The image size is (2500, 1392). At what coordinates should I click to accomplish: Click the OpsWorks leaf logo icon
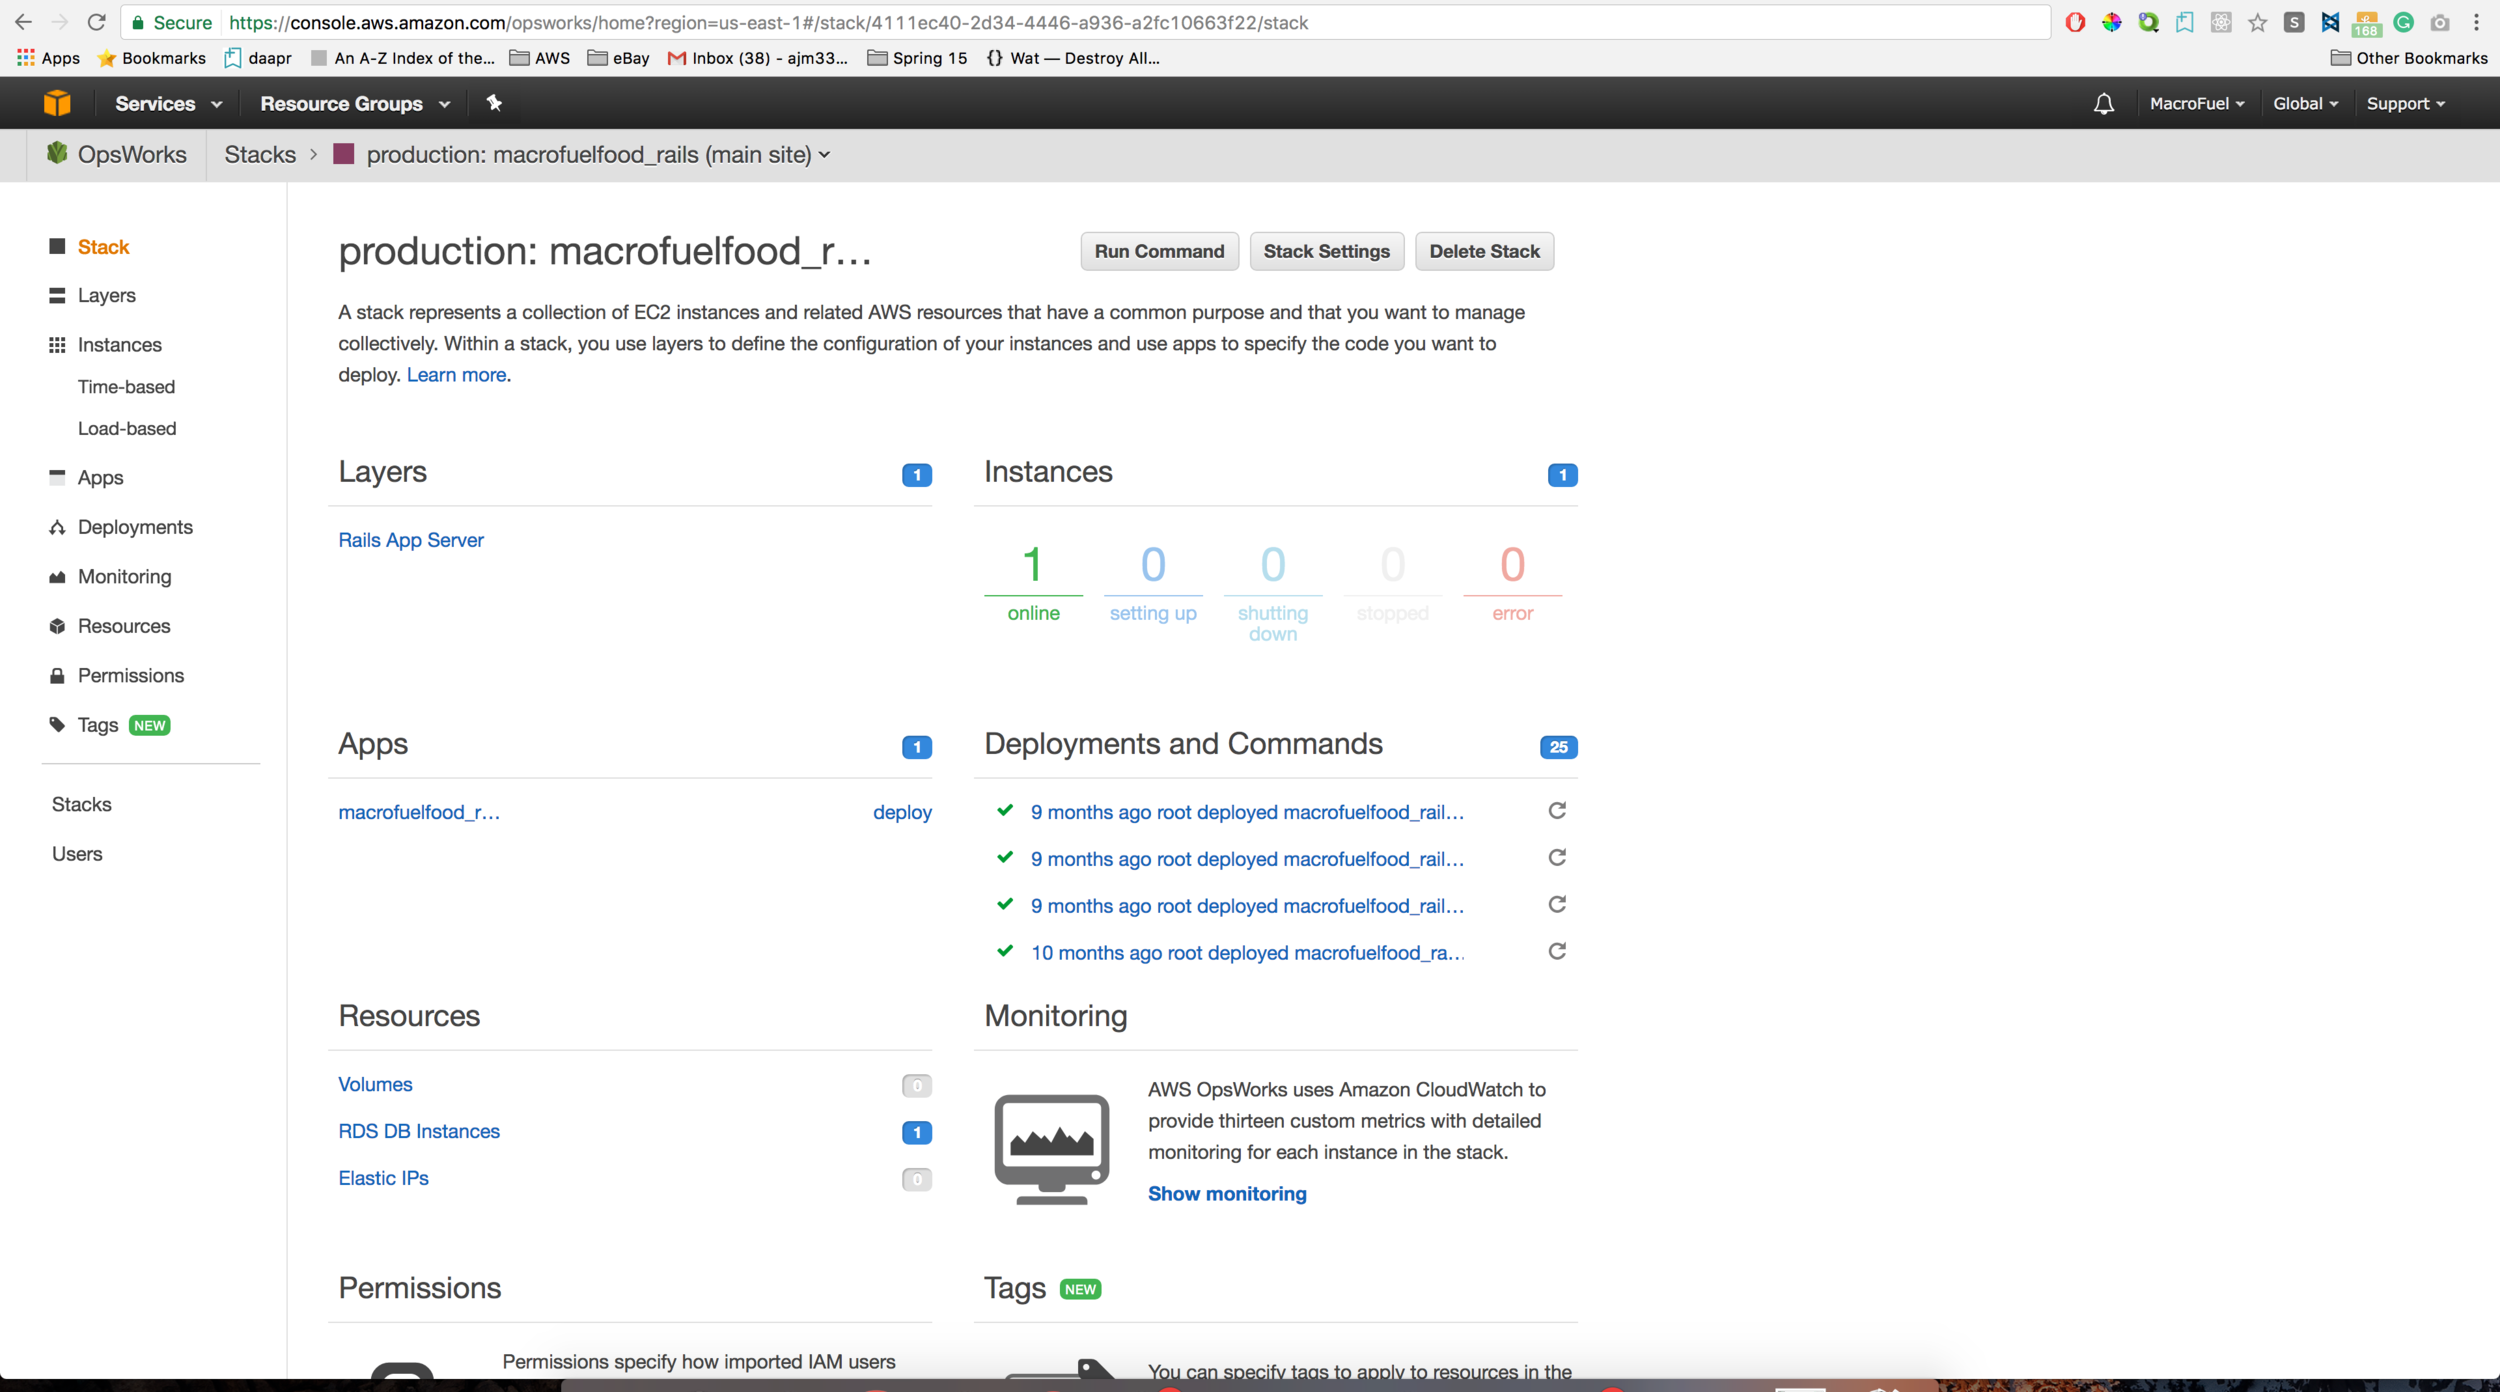57,153
